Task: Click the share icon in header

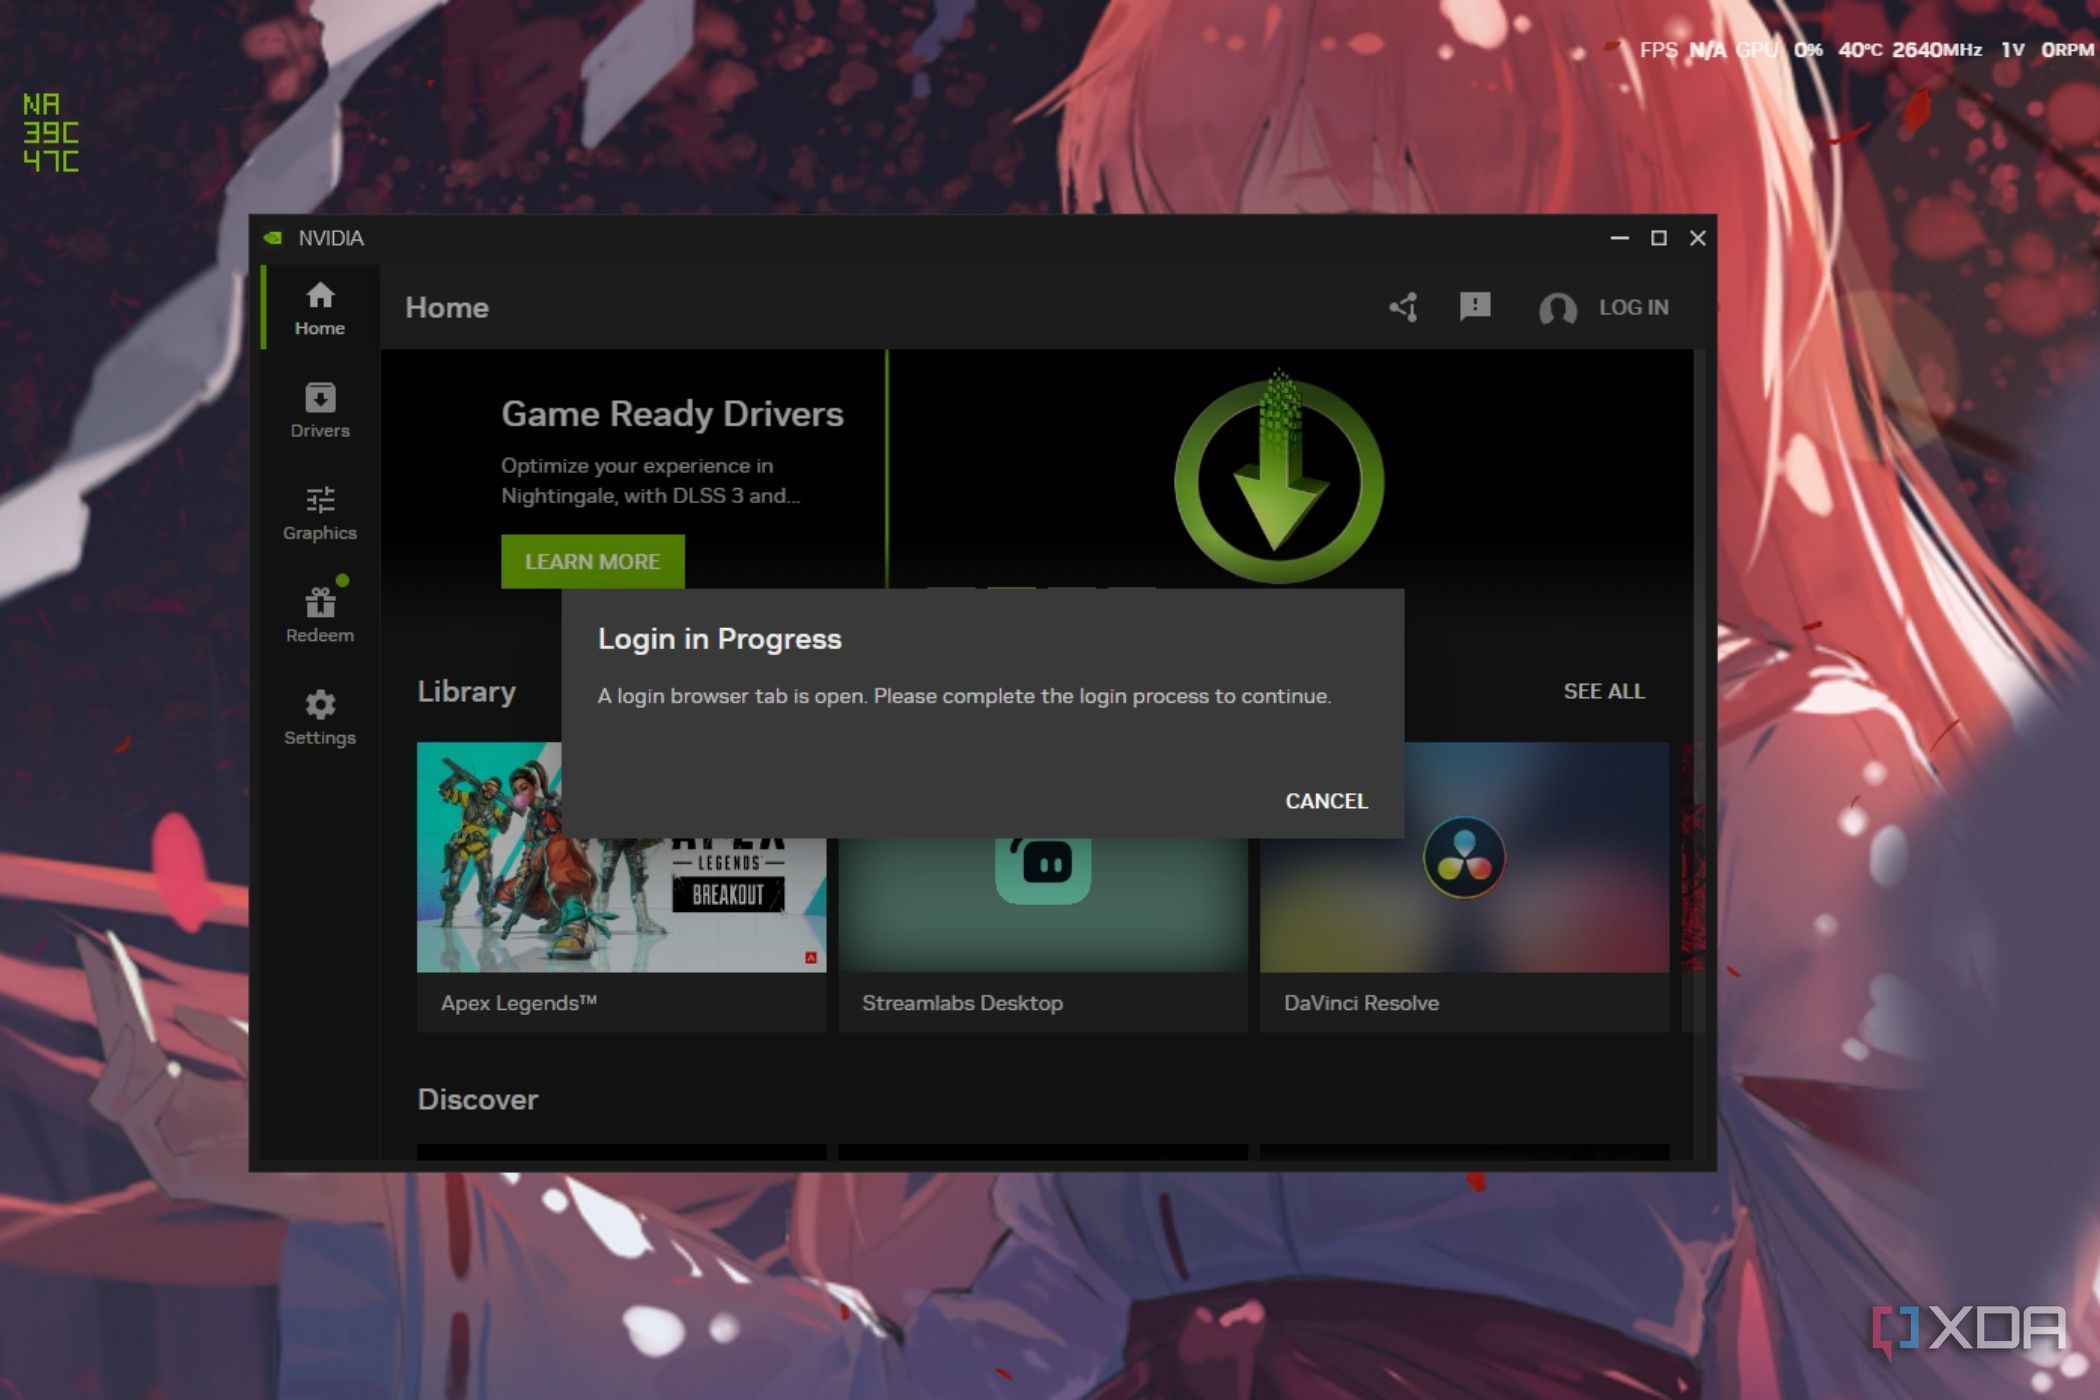Action: (x=1404, y=307)
